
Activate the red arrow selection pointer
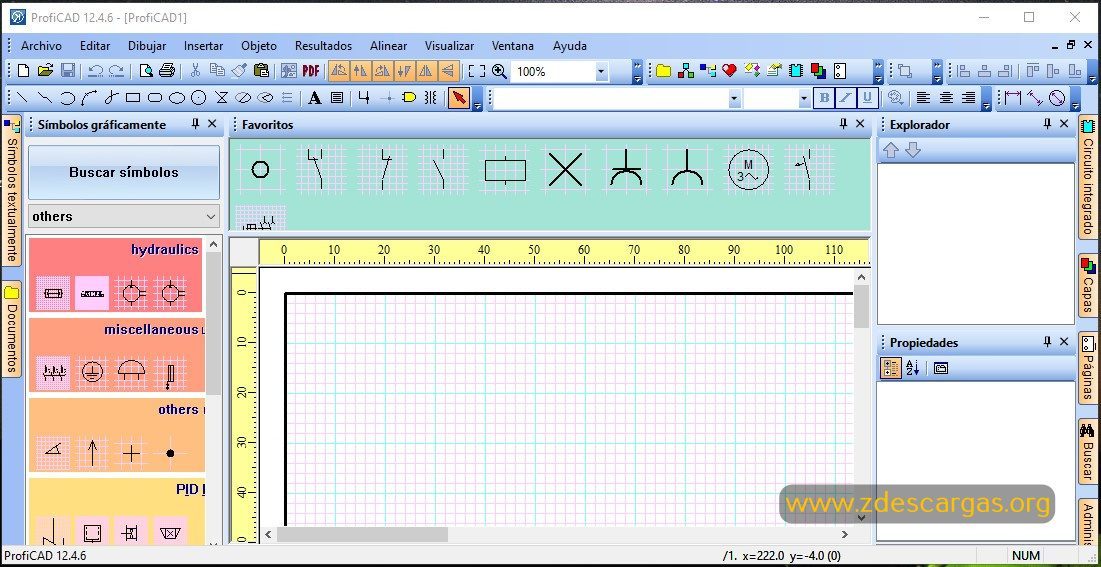(459, 98)
